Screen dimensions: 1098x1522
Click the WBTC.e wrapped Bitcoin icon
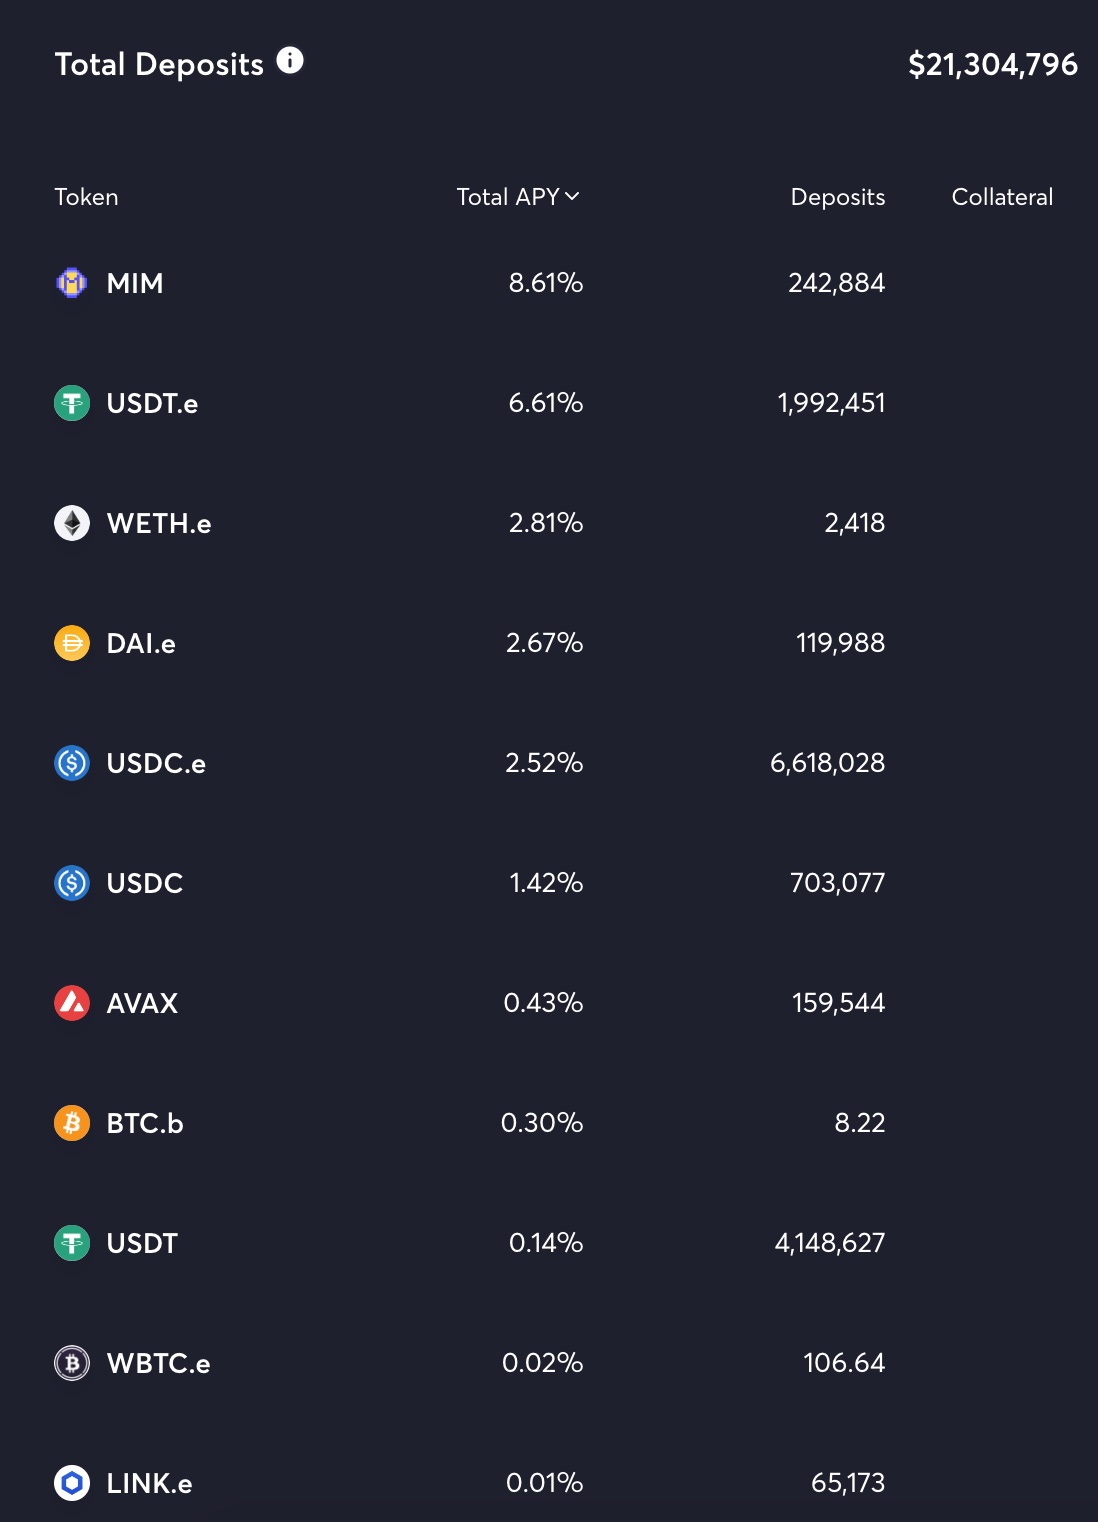pyautogui.click(x=72, y=1363)
